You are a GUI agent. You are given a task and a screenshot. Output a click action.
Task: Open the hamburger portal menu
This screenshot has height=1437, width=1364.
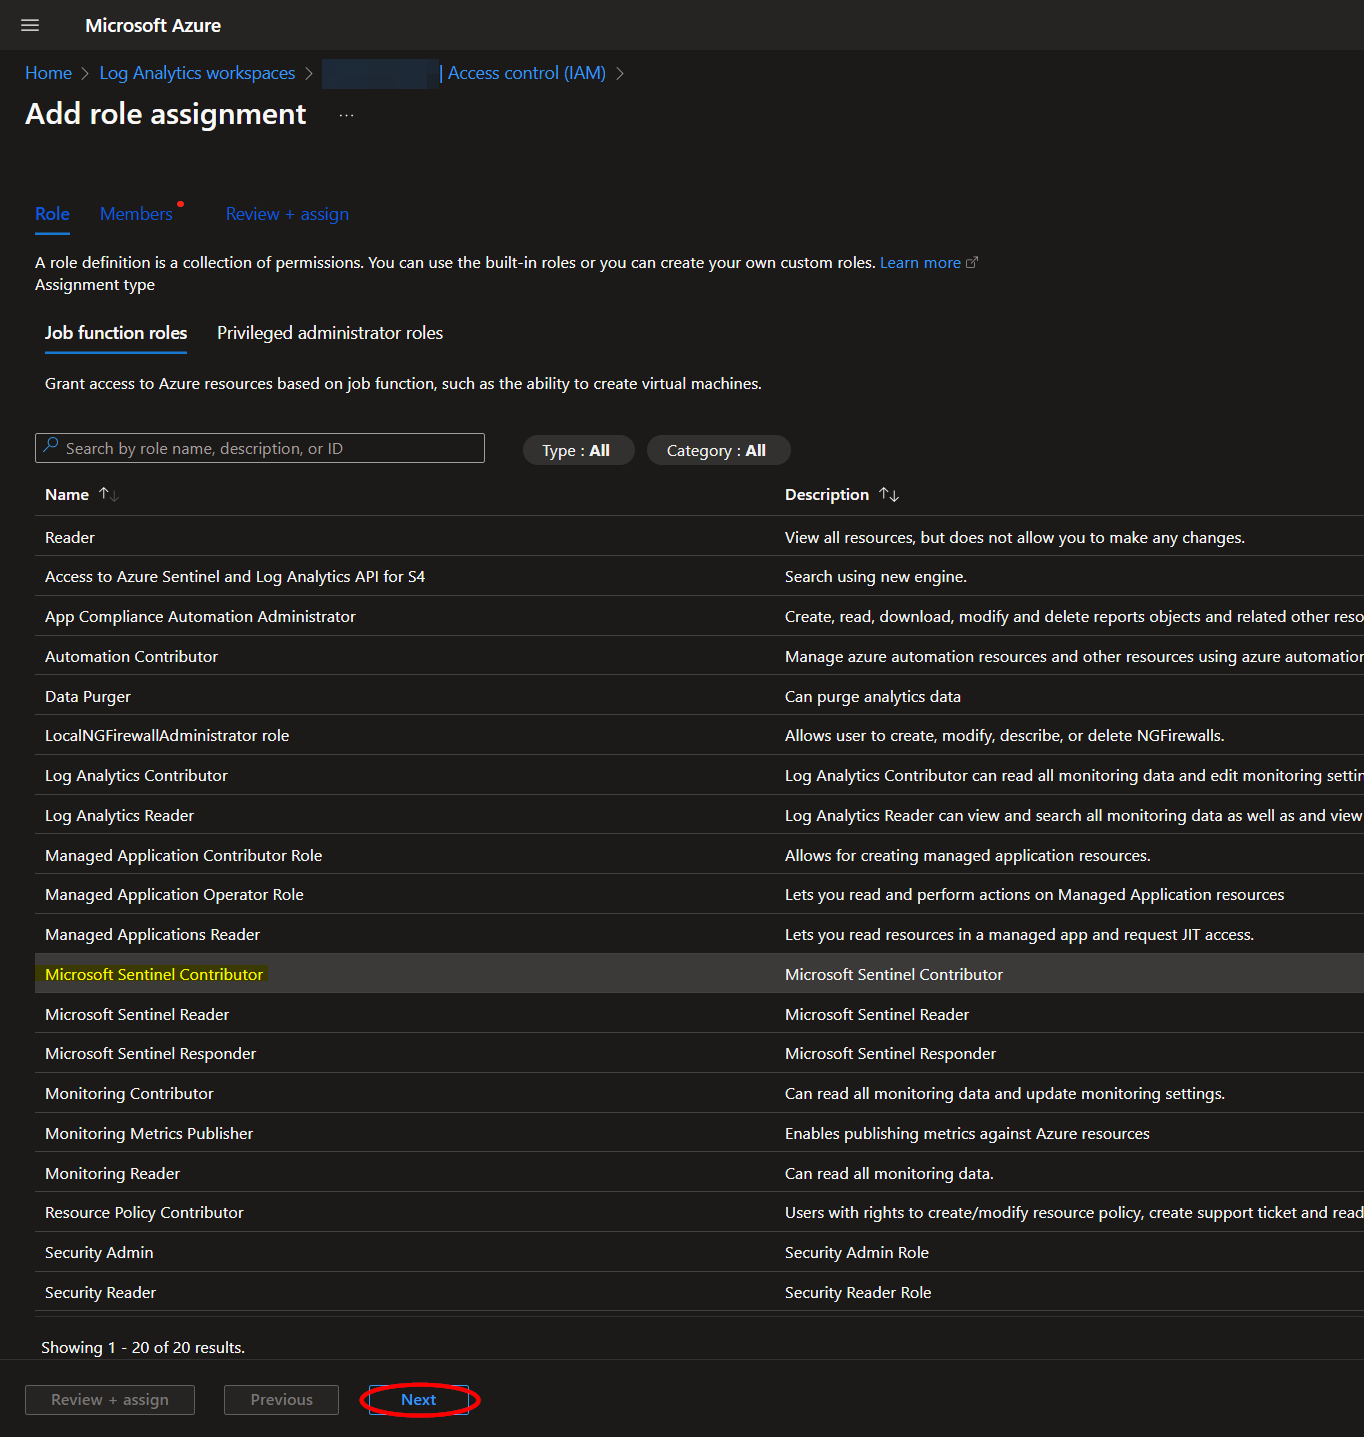30,25
